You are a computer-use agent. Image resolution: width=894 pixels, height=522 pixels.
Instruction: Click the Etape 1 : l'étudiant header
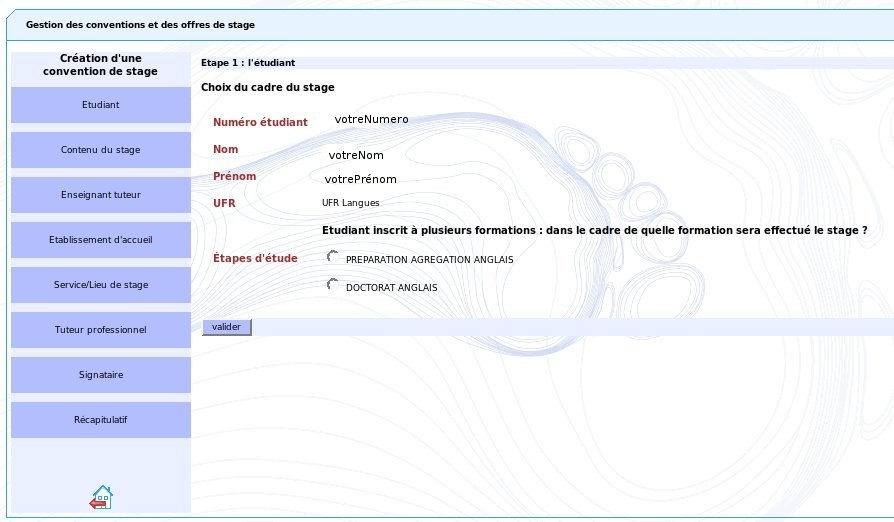[x=248, y=63]
